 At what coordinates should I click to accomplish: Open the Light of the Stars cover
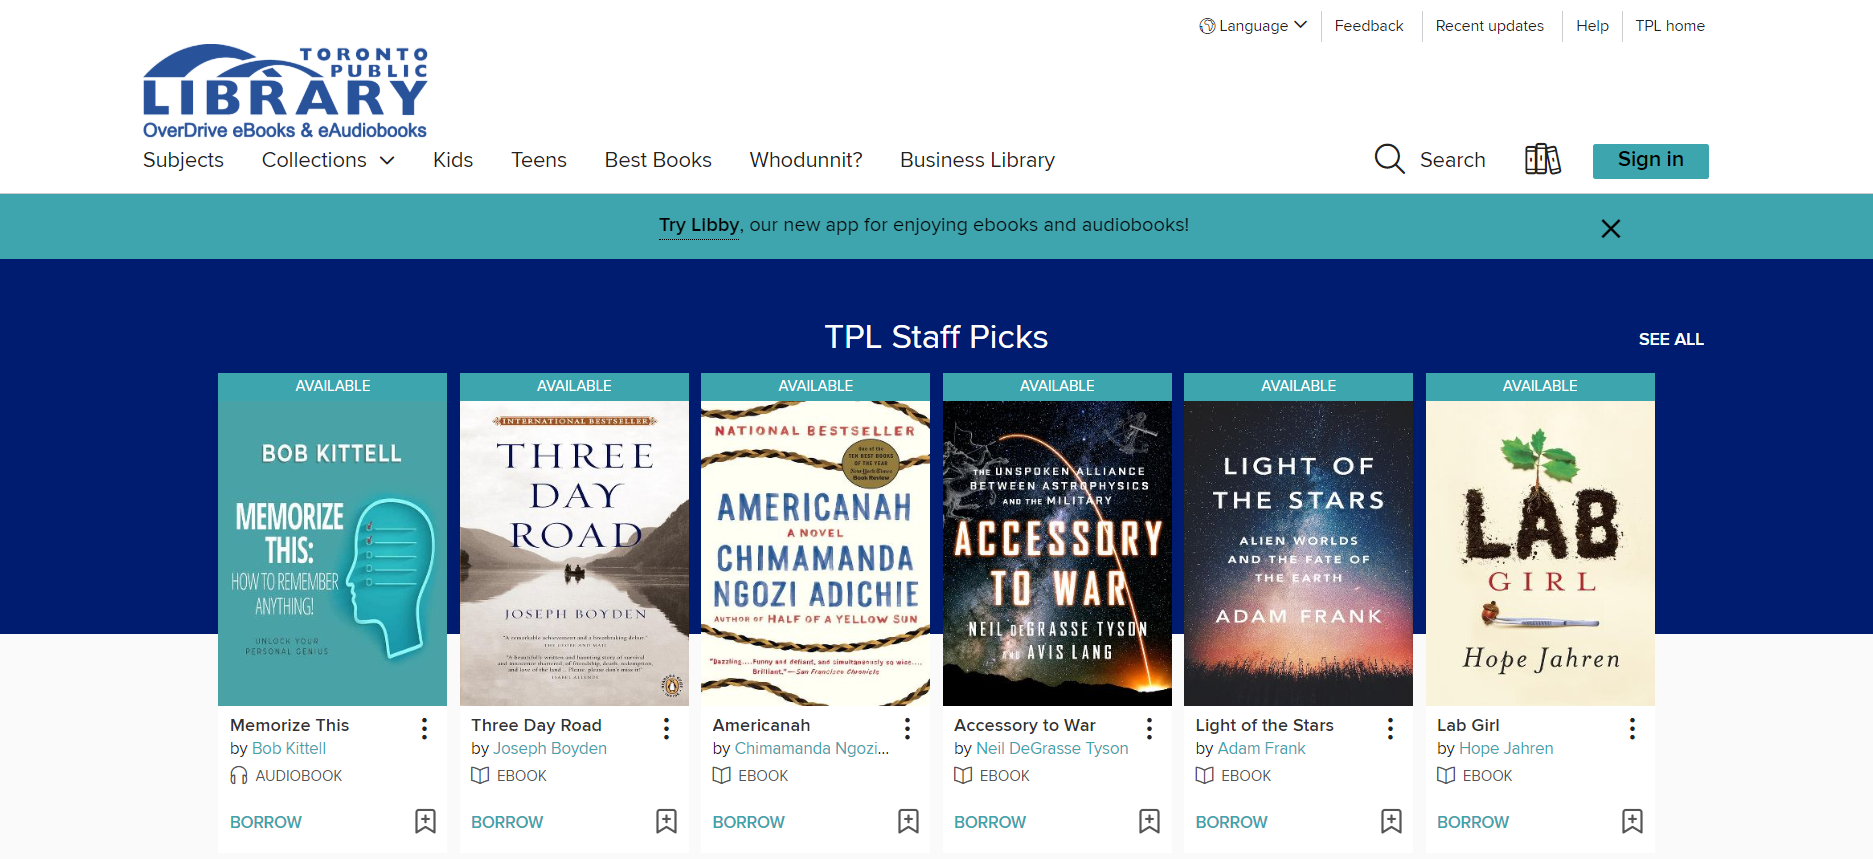tap(1298, 553)
